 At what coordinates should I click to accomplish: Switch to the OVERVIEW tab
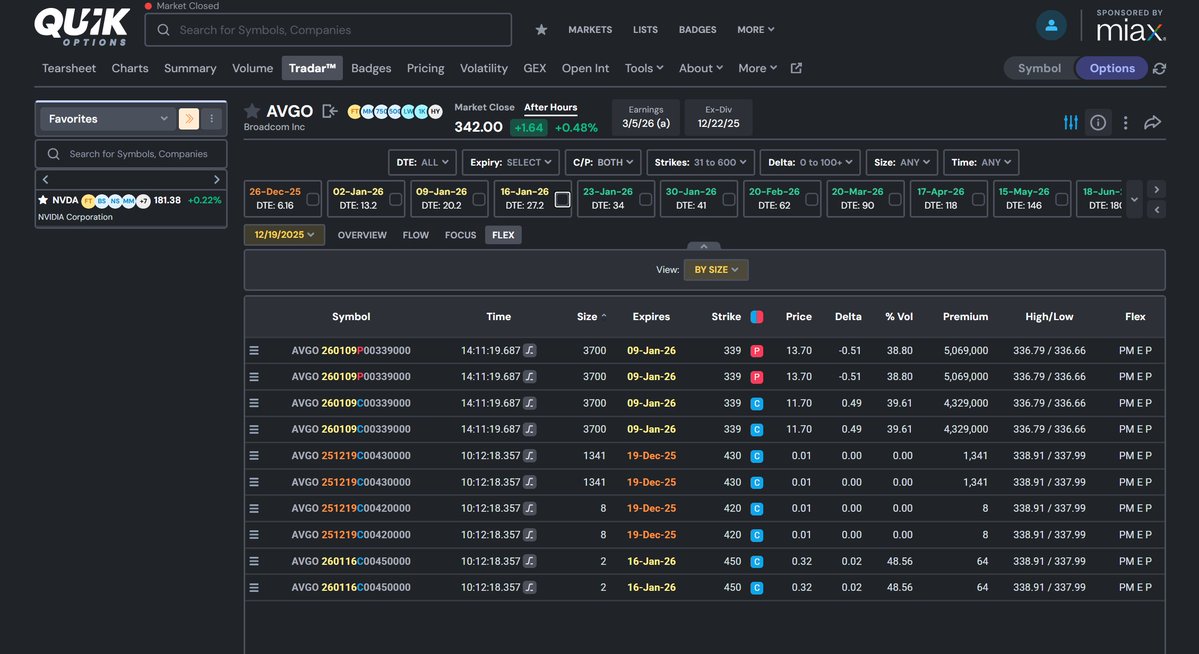[x=362, y=235]
